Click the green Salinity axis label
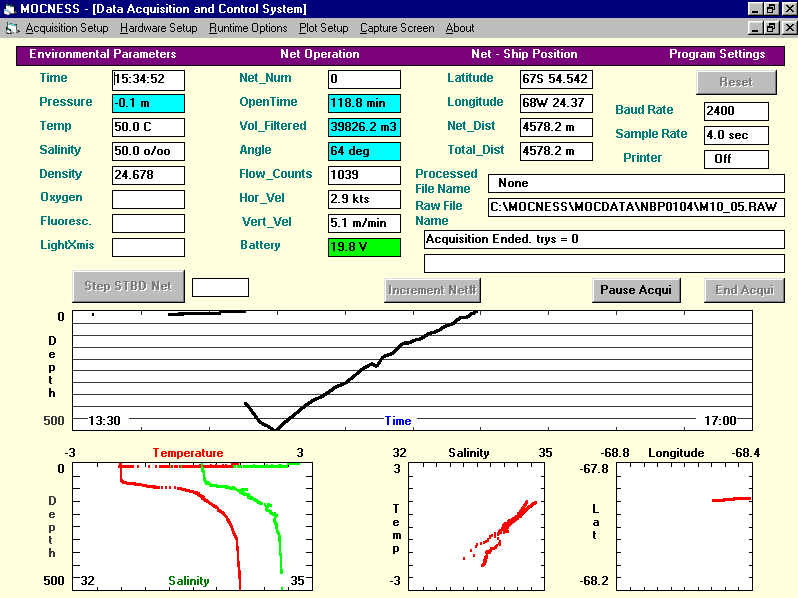This screenshot has height=598, width=798. pos(189,581)
